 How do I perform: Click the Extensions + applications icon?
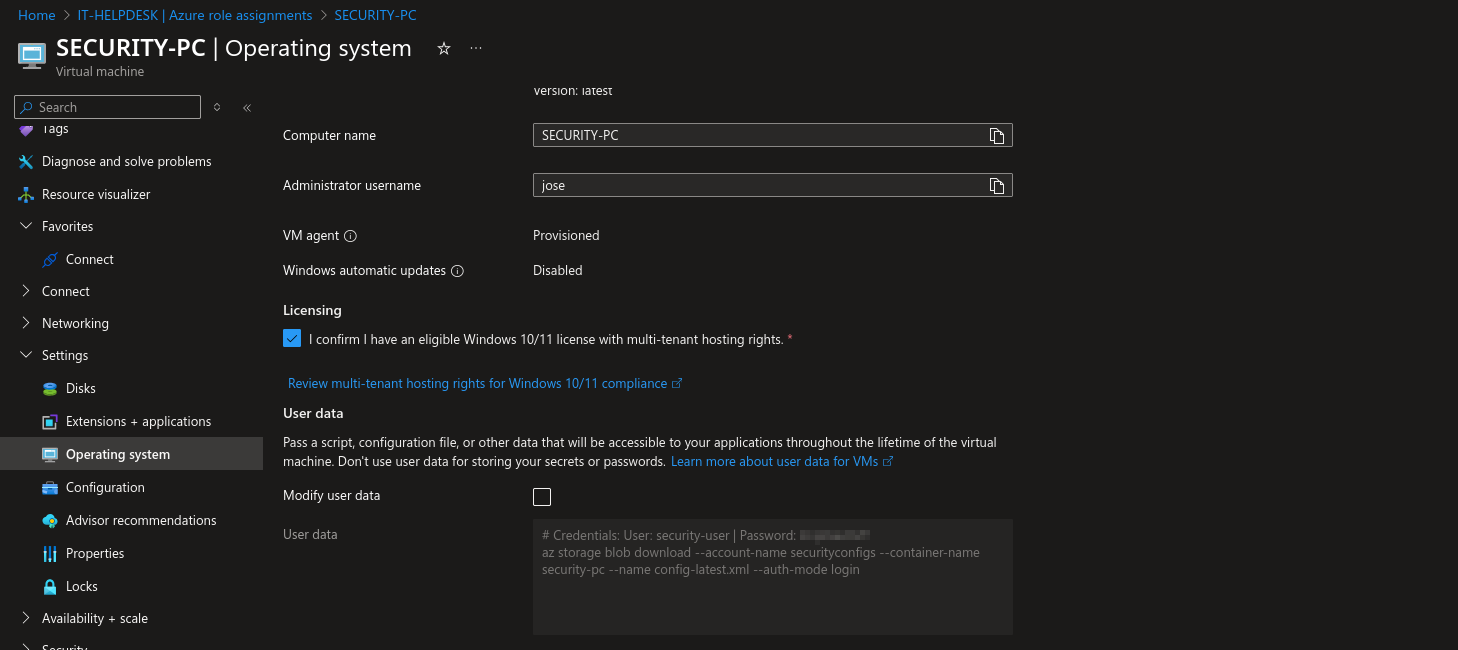[50, 421]
